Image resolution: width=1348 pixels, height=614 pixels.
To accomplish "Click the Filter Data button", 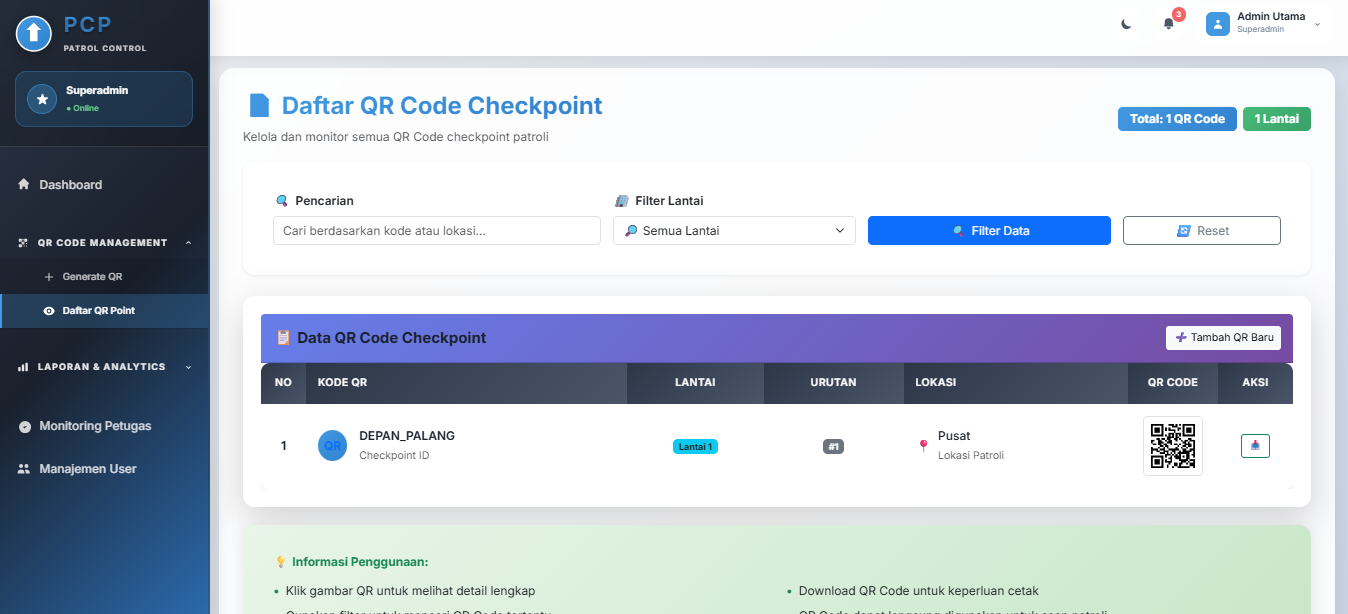I will point(989,231).
